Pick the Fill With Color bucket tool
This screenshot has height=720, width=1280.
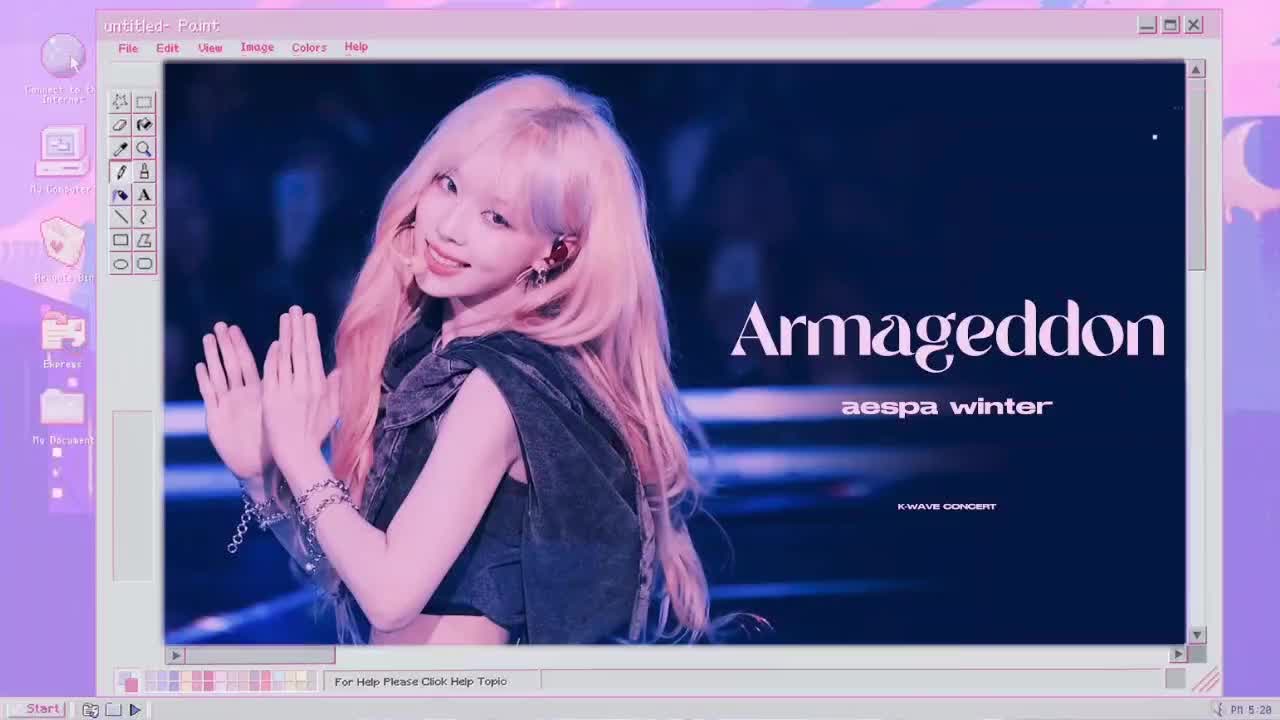tap(144, 125)
